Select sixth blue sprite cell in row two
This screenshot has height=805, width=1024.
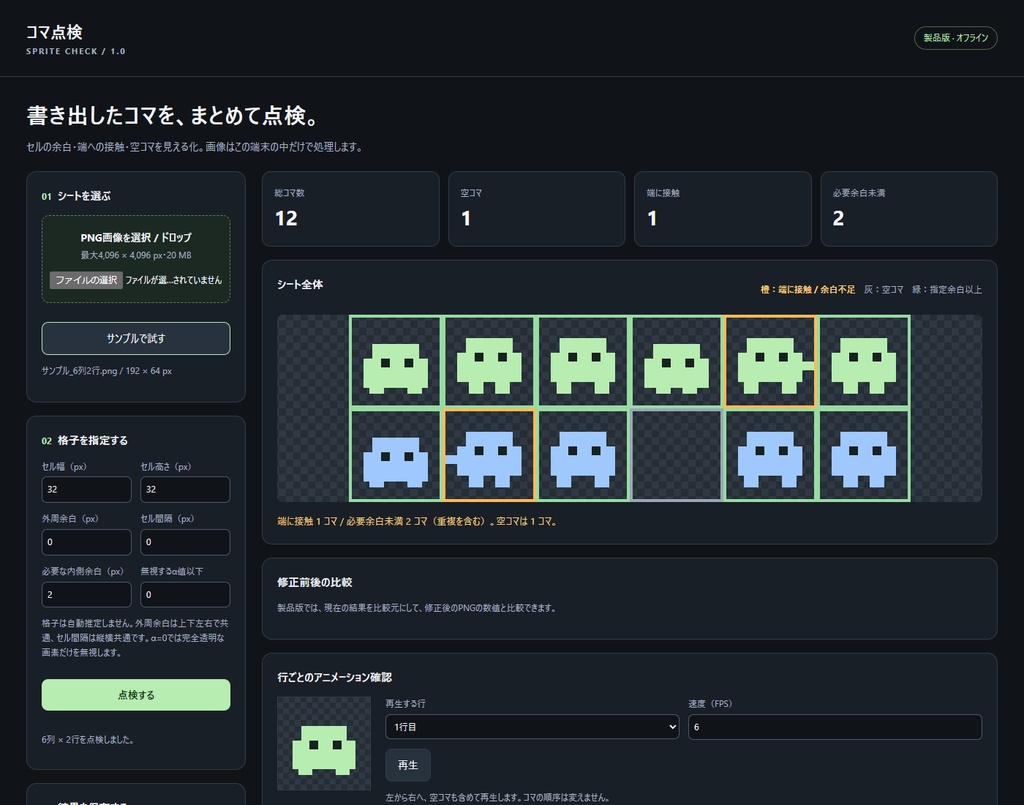pos(863,455)
